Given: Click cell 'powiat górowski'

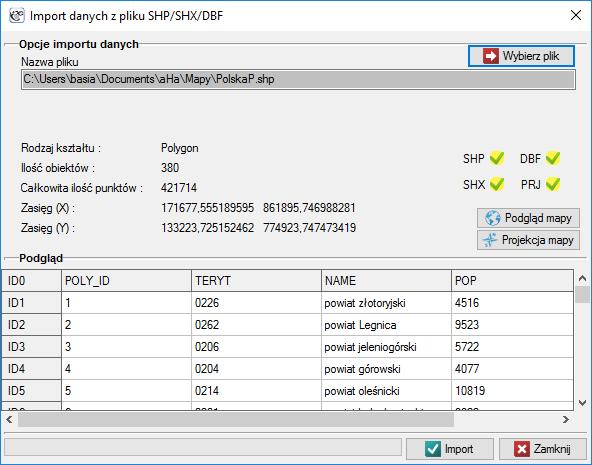Looking at the screenshot, I should 386,368.
